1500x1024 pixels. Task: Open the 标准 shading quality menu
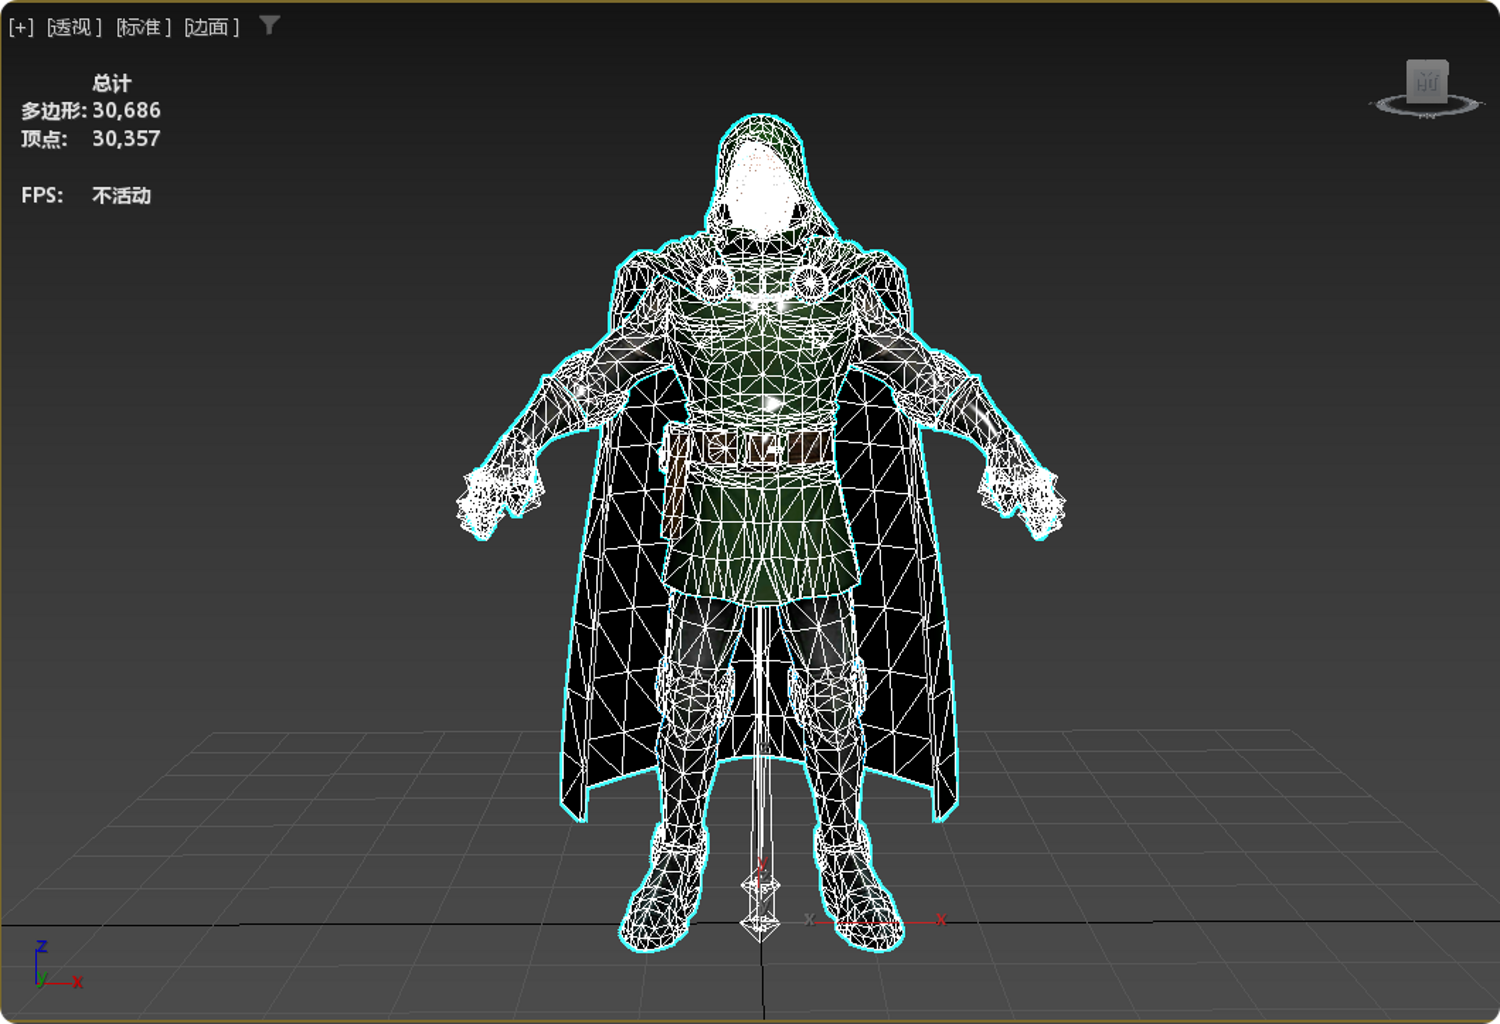tap(144, 27)
